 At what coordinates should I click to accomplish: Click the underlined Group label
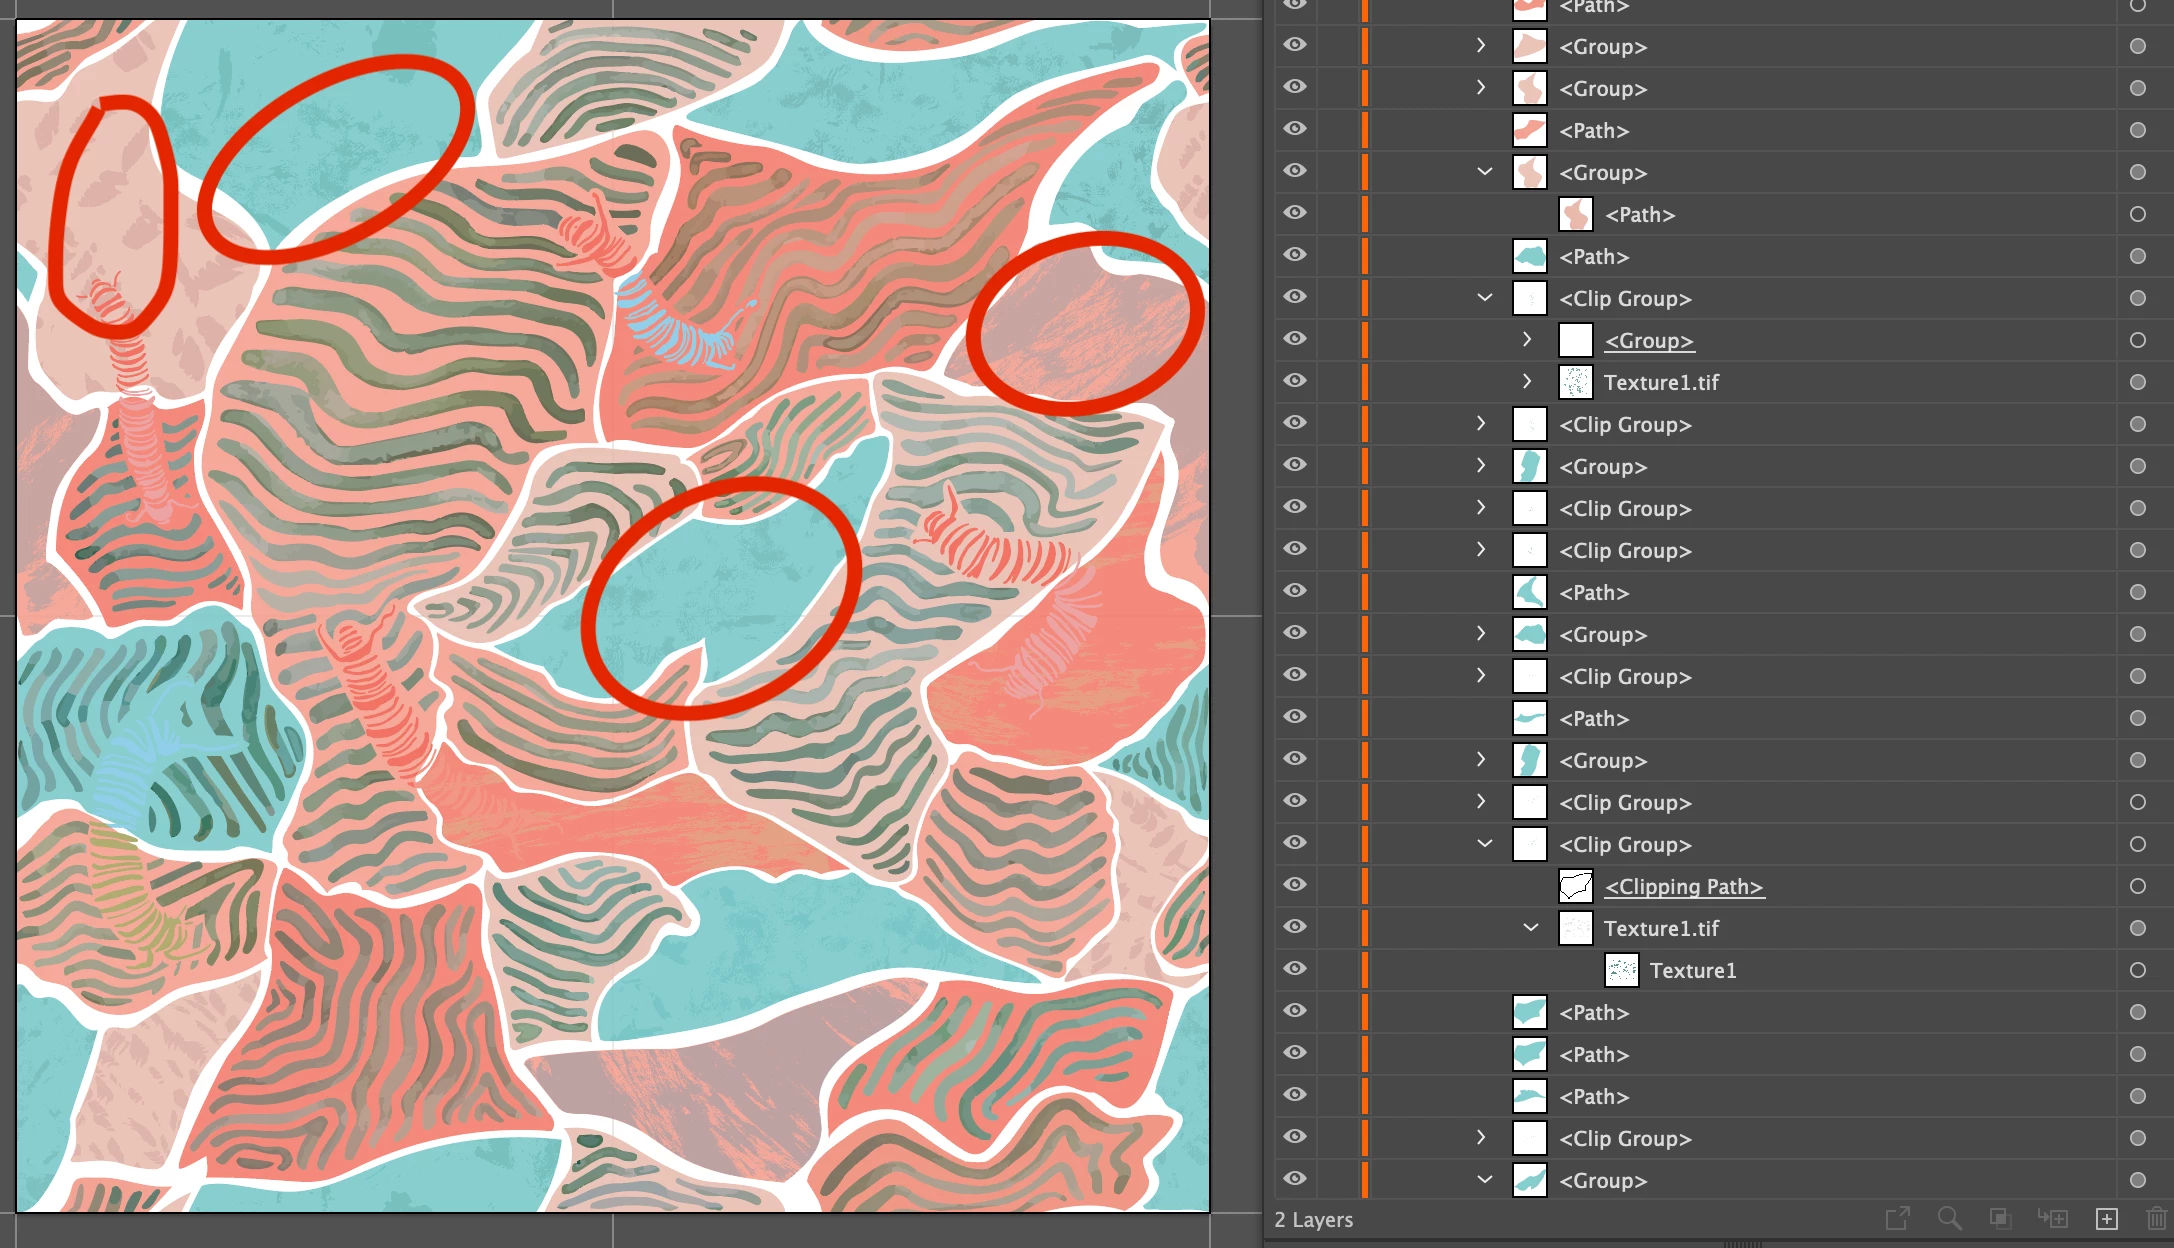click(1648, 341)
